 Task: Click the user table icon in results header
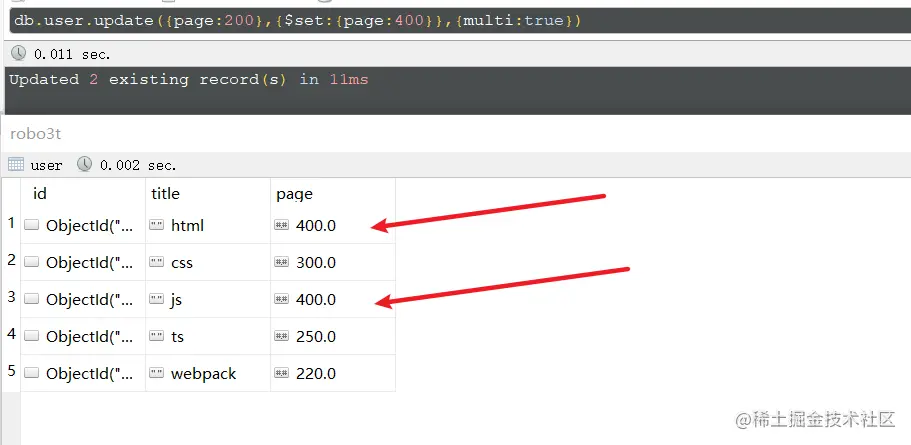[x=16, y=164]
